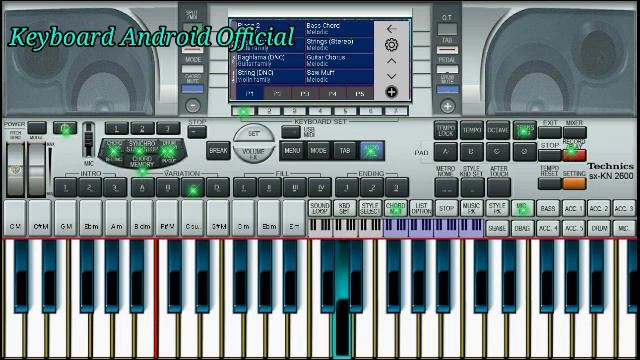The image size is (640, 360).
Task: Toggle the USB MIDI button
Action: [x=291, y=132]
